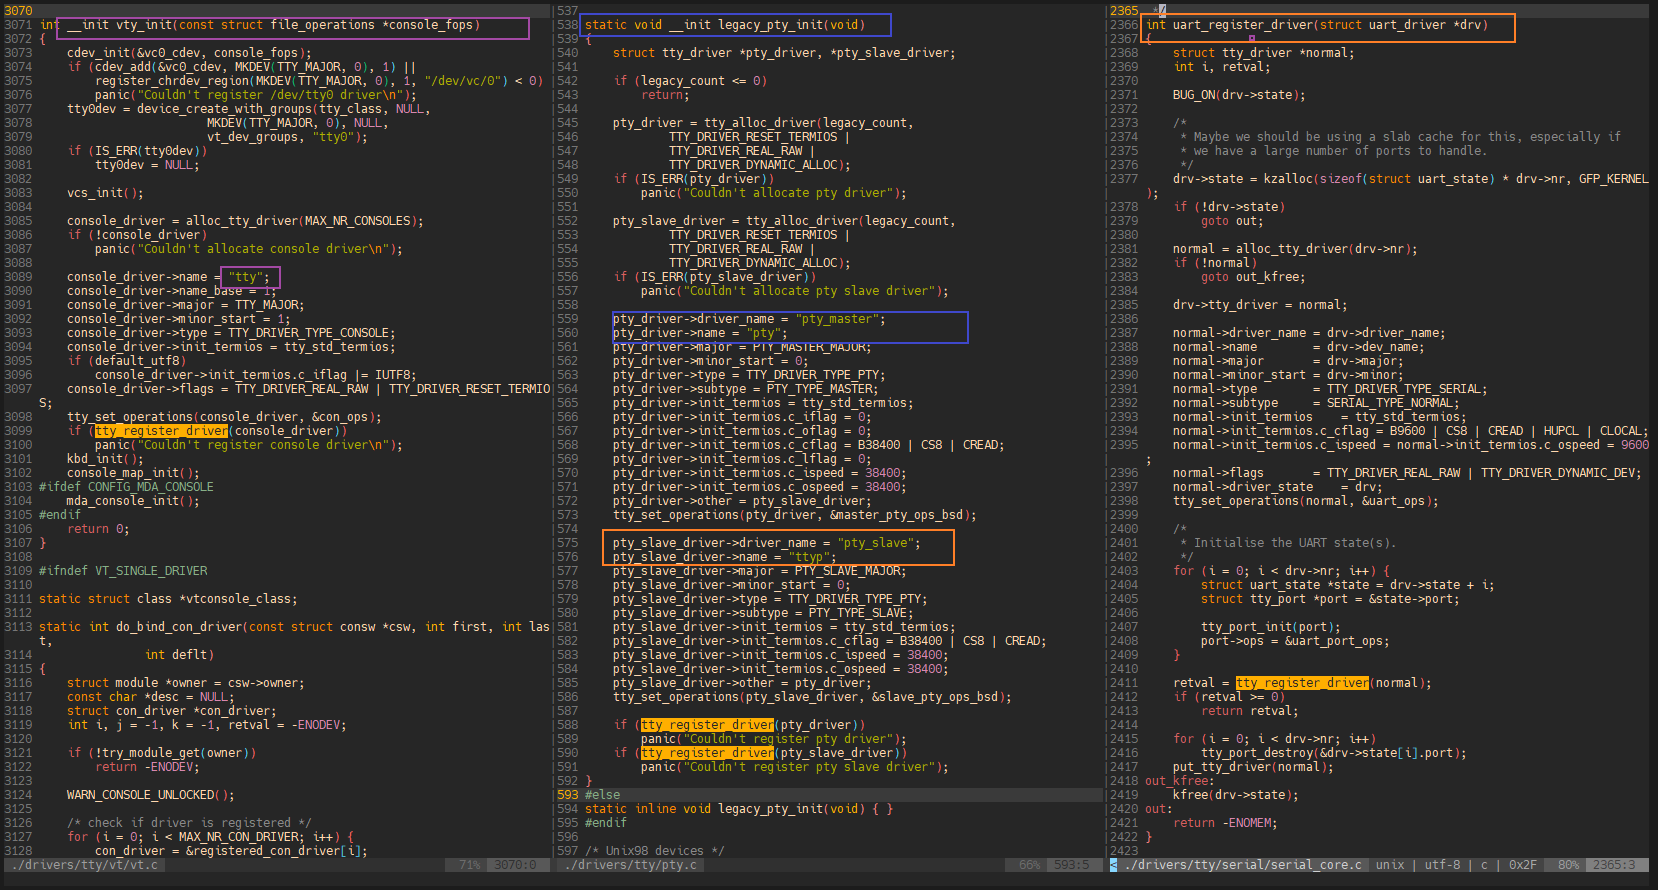Click the 'if (legacy_count <= 0)' line
Viewport: 1658px width, 890px height.
tap(690, 81)
